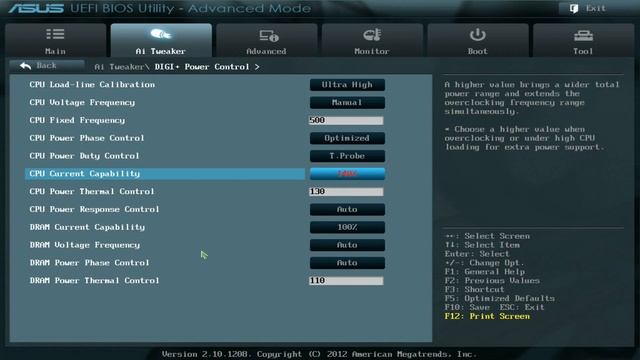The height and width of the screenshot is (360, 640).
Task: Open DRAM Voltage Frequency Auto dropdown
Action: coord(347,245)
